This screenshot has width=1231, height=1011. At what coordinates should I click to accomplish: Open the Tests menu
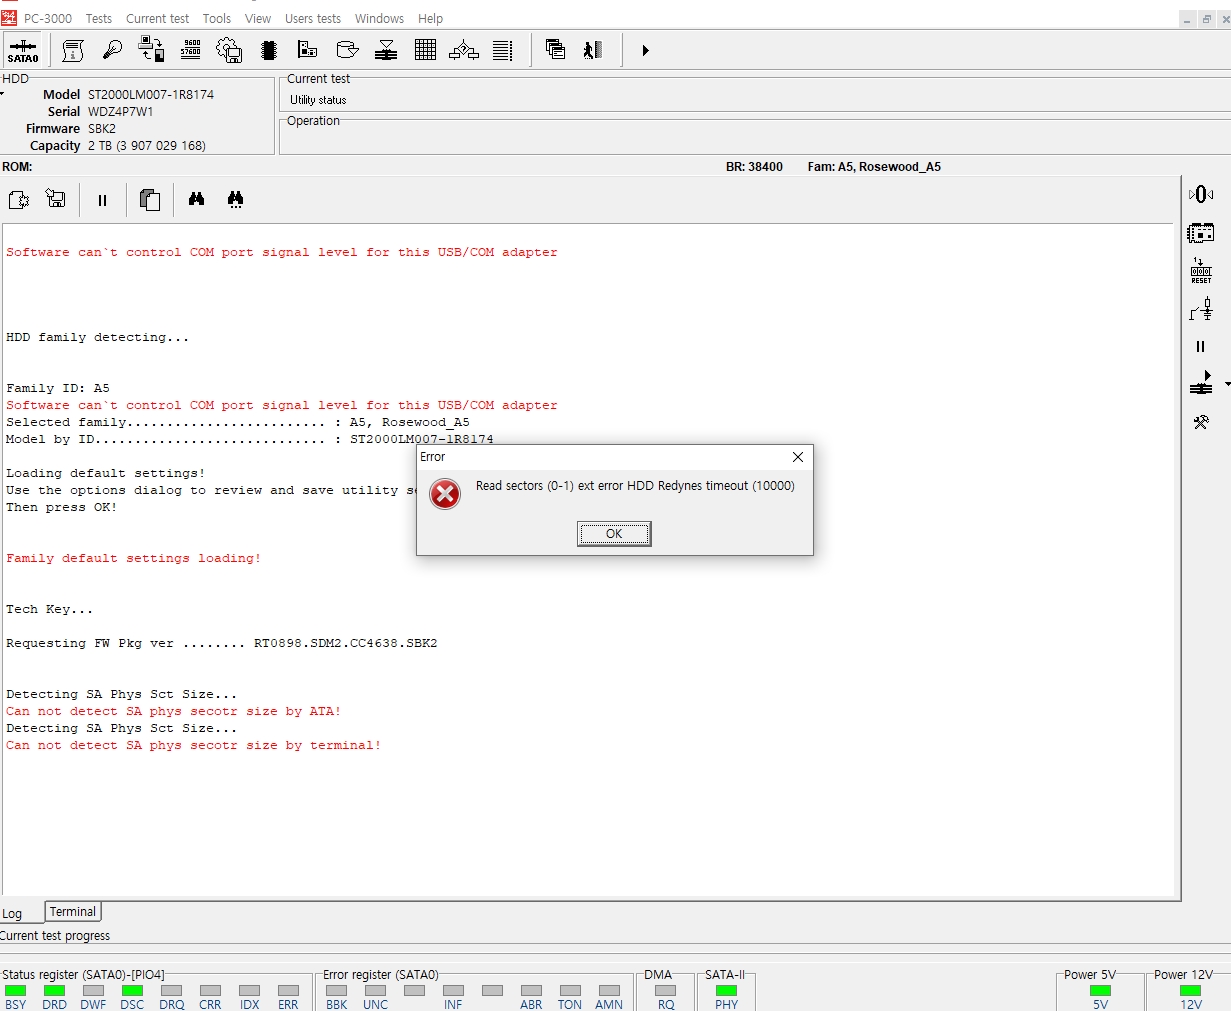point(99,18)
